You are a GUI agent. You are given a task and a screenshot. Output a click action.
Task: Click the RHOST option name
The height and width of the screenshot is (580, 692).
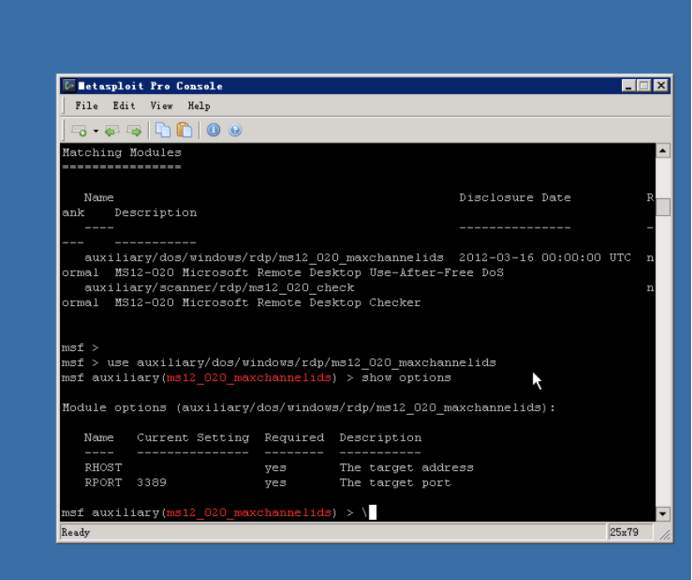[103, 467]
